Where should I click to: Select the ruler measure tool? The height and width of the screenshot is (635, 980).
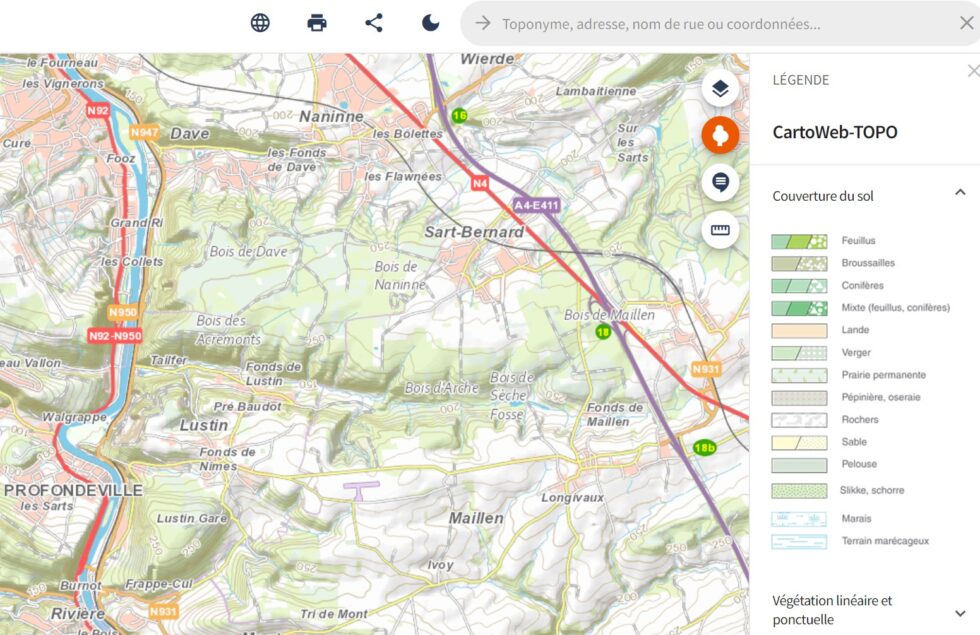tap(720, 230)
